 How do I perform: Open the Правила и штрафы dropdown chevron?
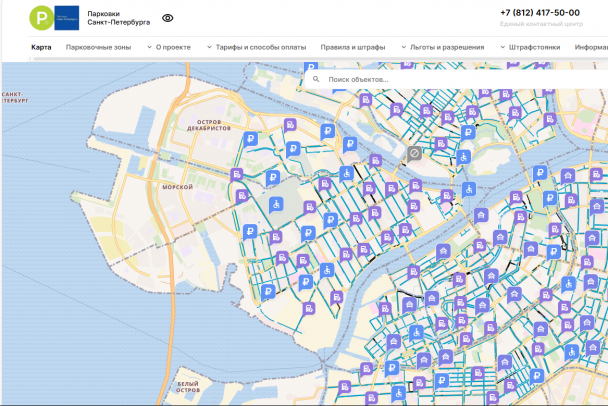coord(403,47)
